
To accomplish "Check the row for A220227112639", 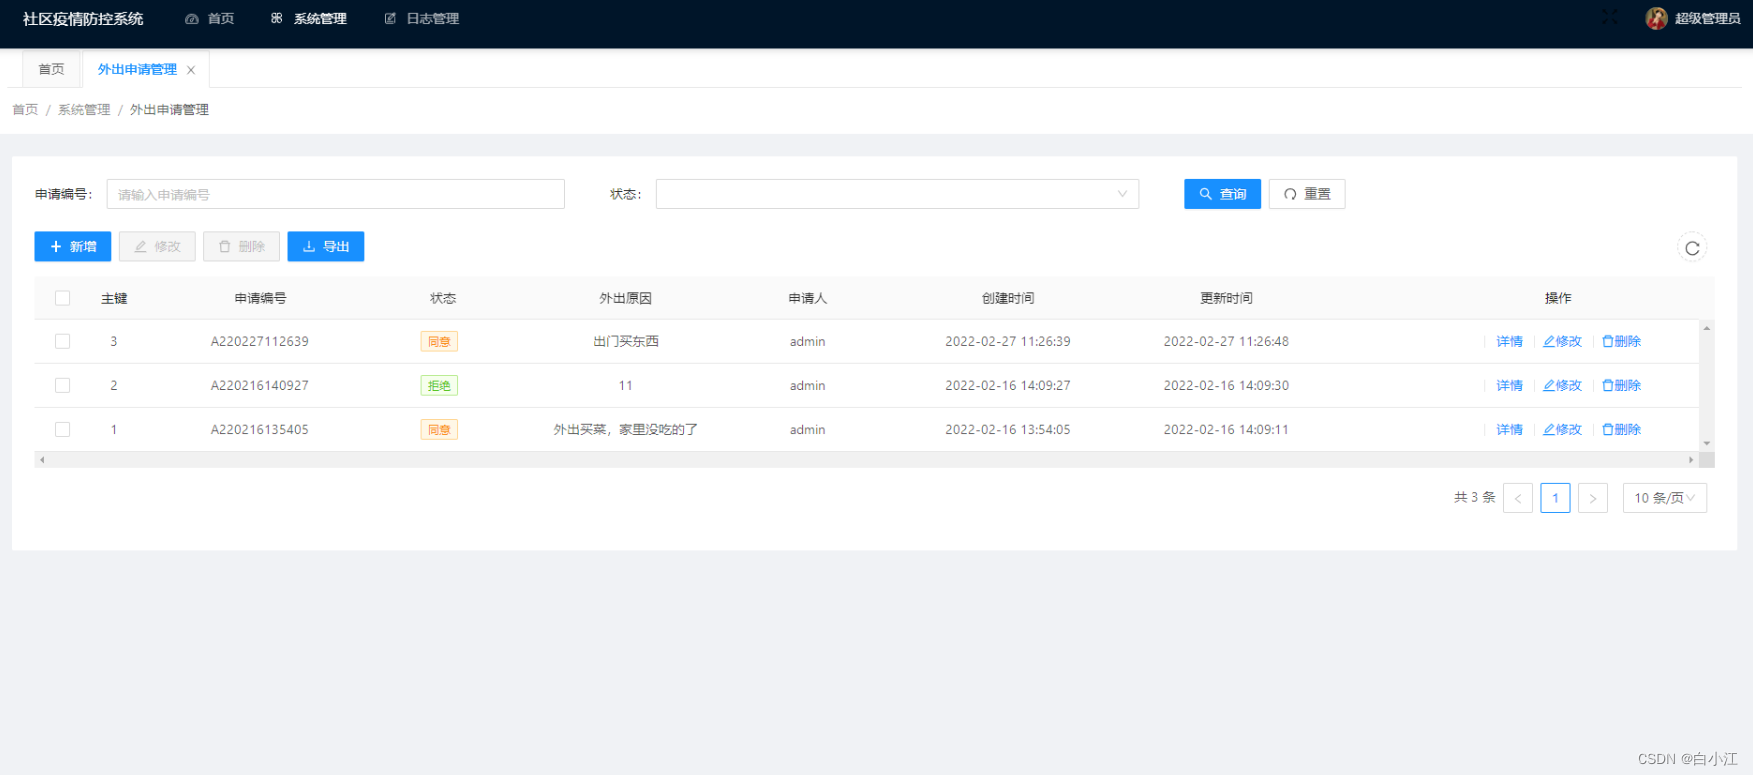I will coord(63,341).
